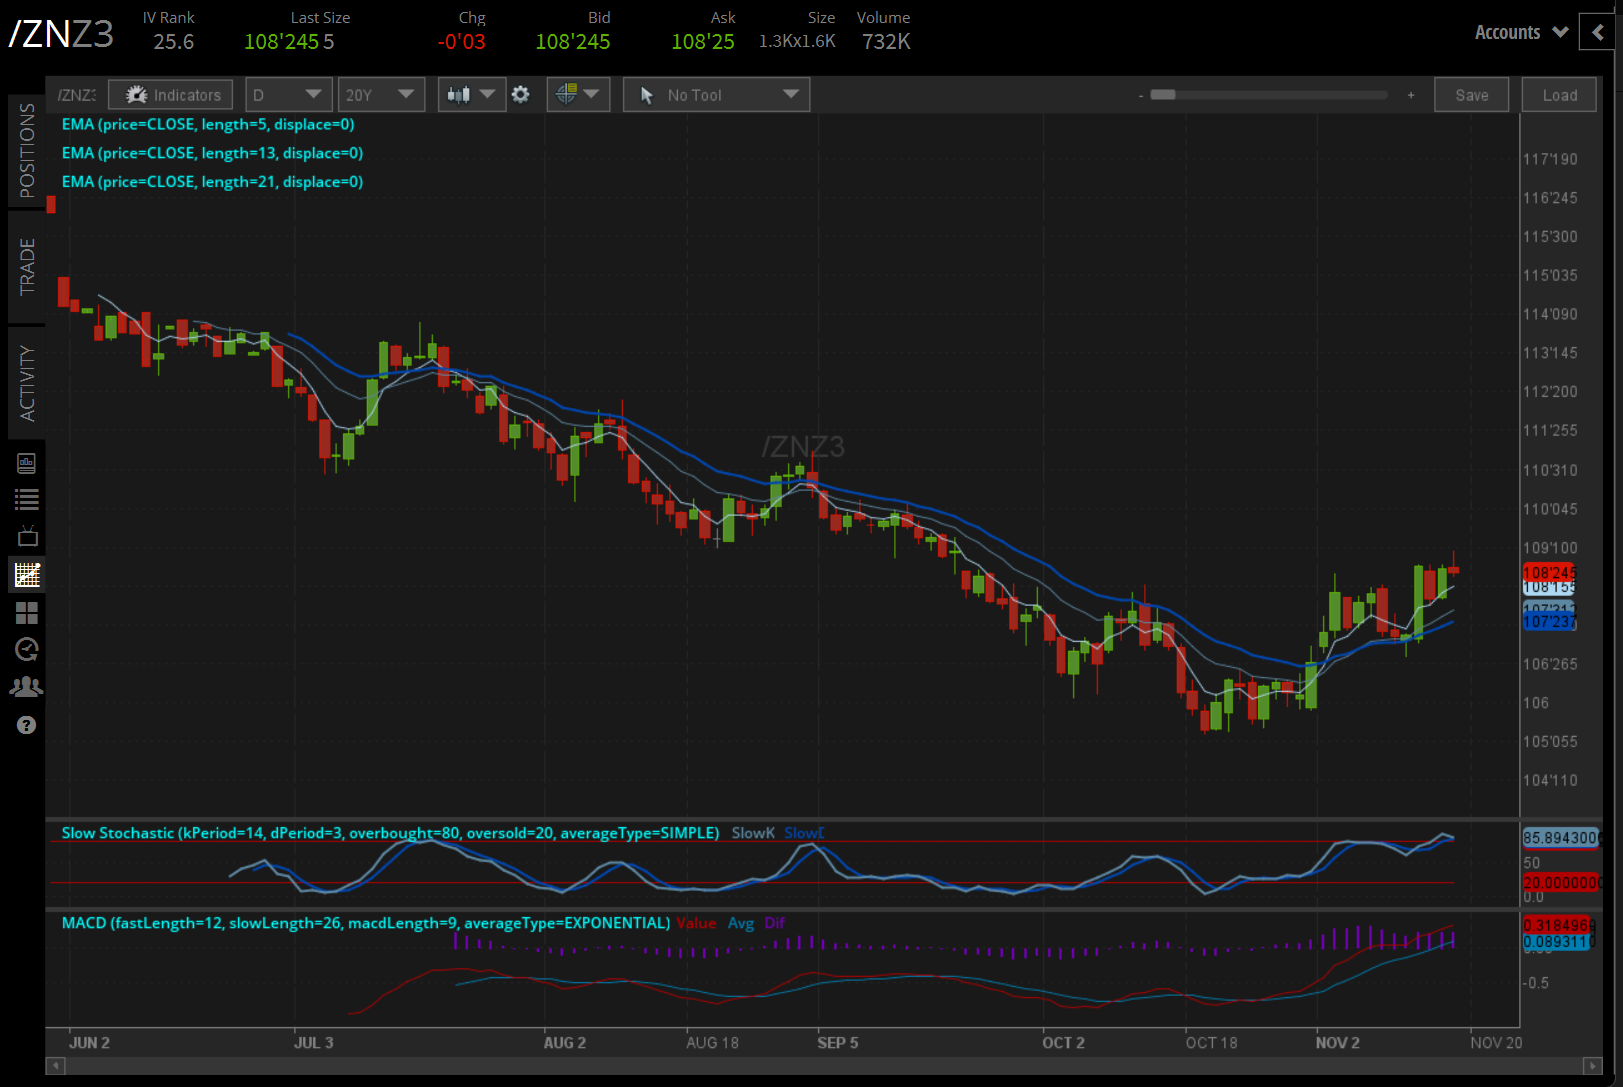Open the D aggregation period dropdown
Image resolution: width=1623 pixels, height=1087 pixels.
click(287, 95)
